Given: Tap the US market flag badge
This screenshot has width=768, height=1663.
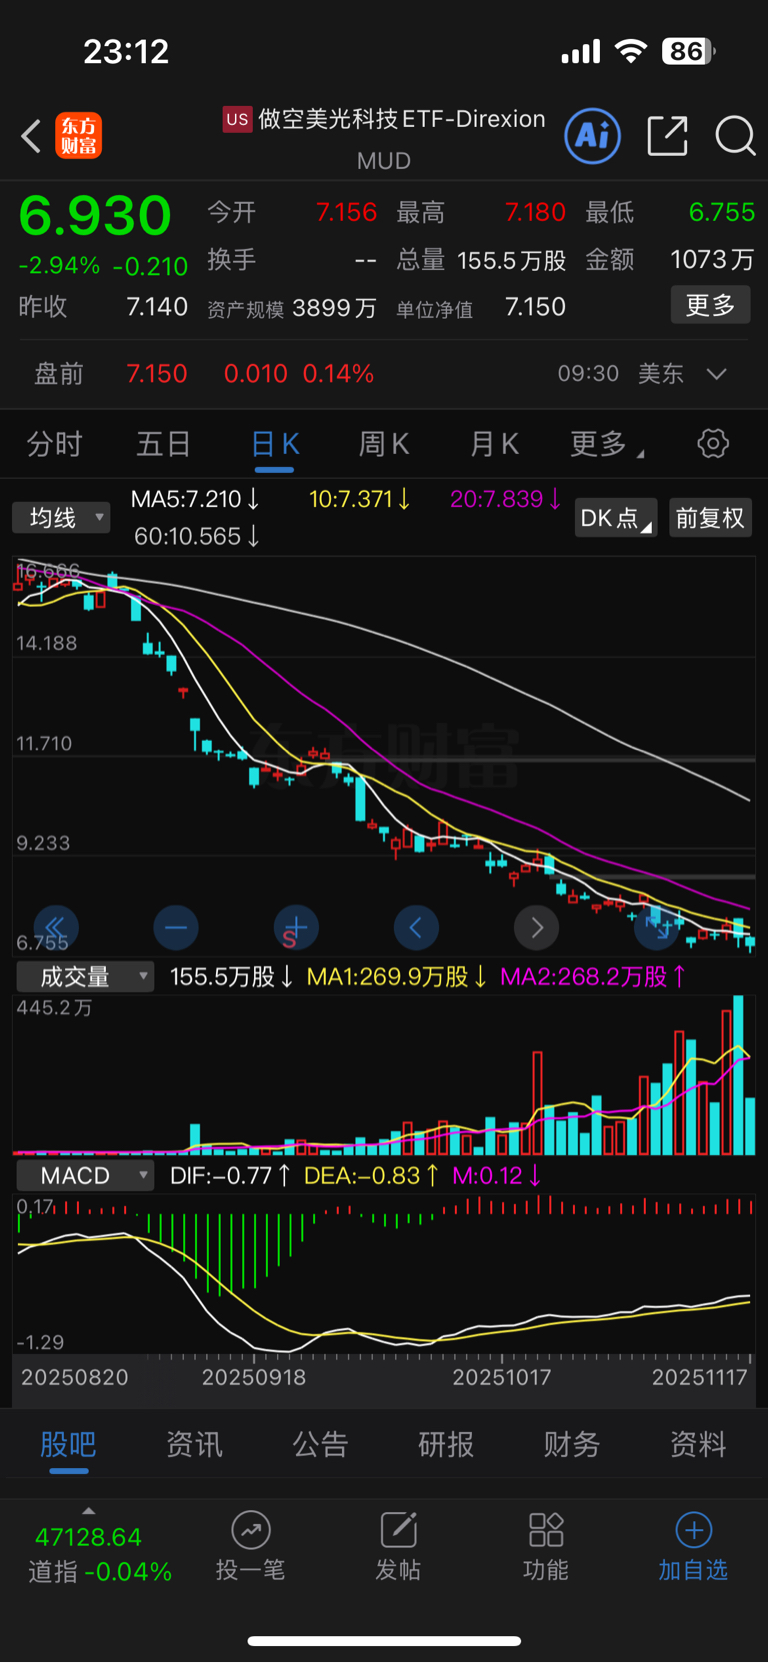Looking at the screenshot, I should click(237, 120).
